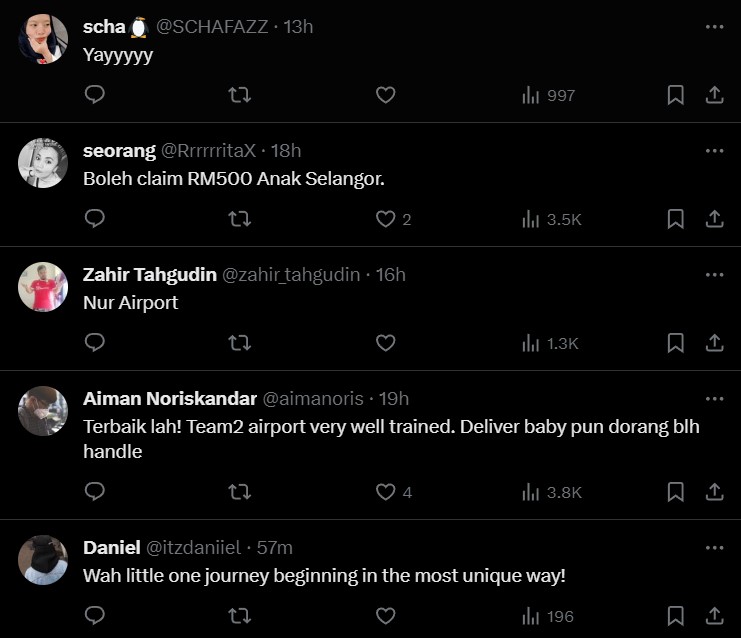Share Zahir Tahgudin's "Nur Airport" tweet
Viewport: 741px width, 638px height.
pyautogui.click(x=715, y=343)
